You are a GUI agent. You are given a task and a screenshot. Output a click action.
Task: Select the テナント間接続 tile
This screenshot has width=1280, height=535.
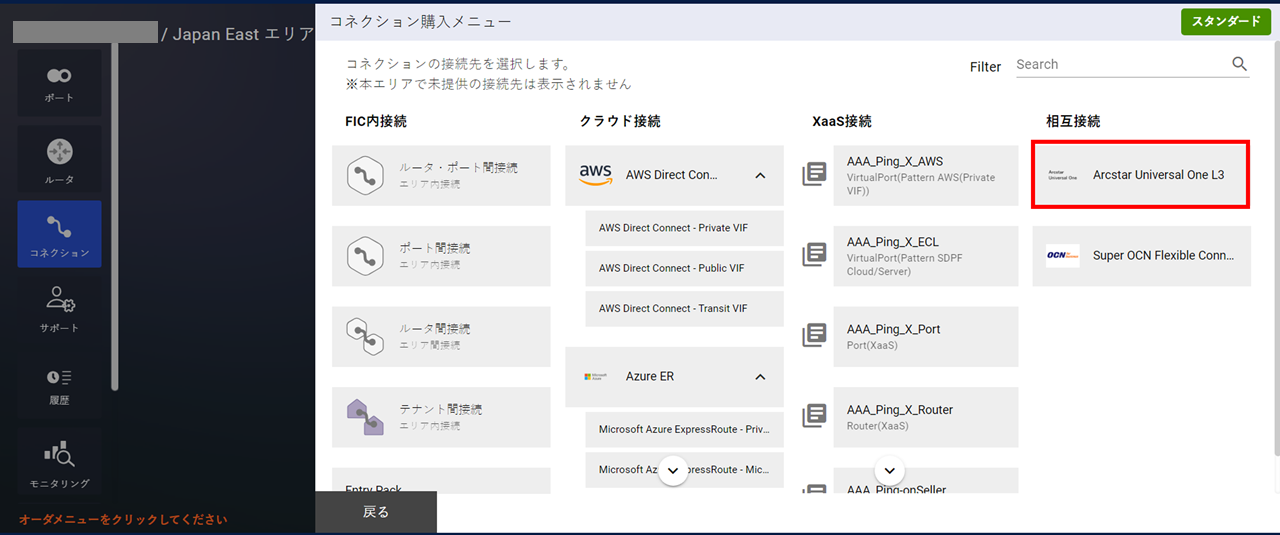point(441,417)
